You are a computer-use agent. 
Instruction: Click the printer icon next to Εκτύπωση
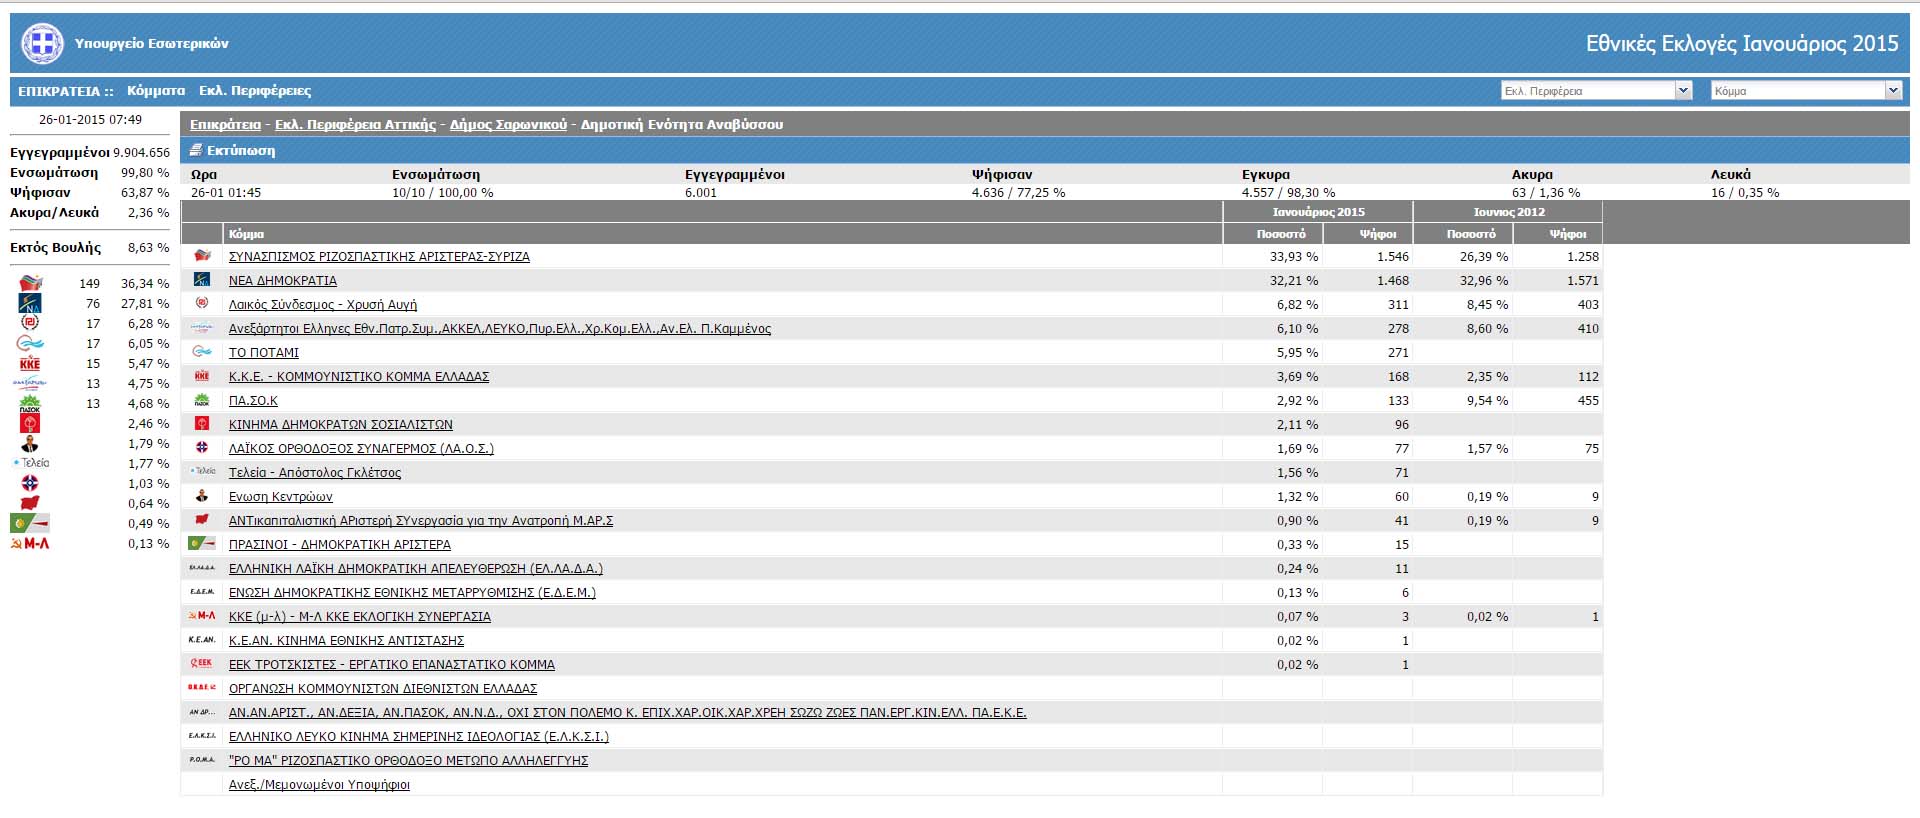click(196, 150)
